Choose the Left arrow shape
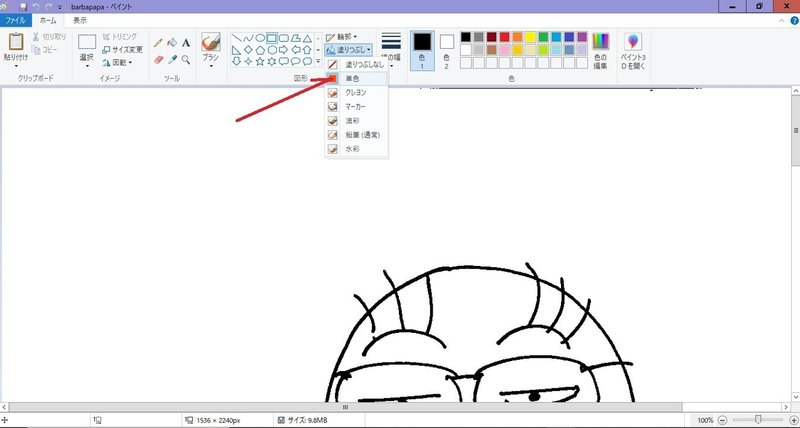The width and height of the screenshot is (800, 428). pyautogui.click(x=295, y=50)
